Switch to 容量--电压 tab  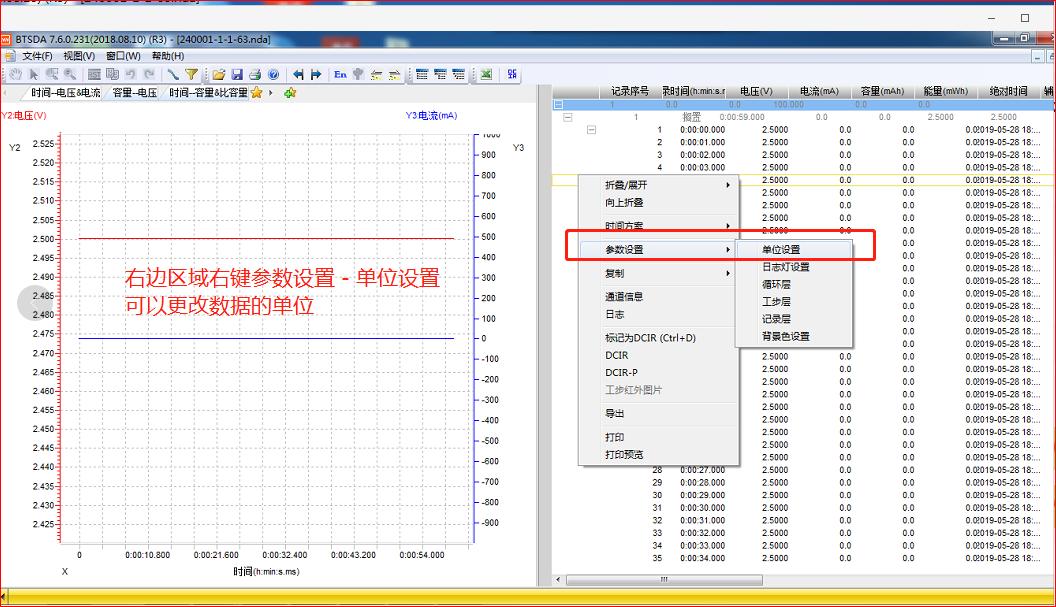[x=135, y=93]
